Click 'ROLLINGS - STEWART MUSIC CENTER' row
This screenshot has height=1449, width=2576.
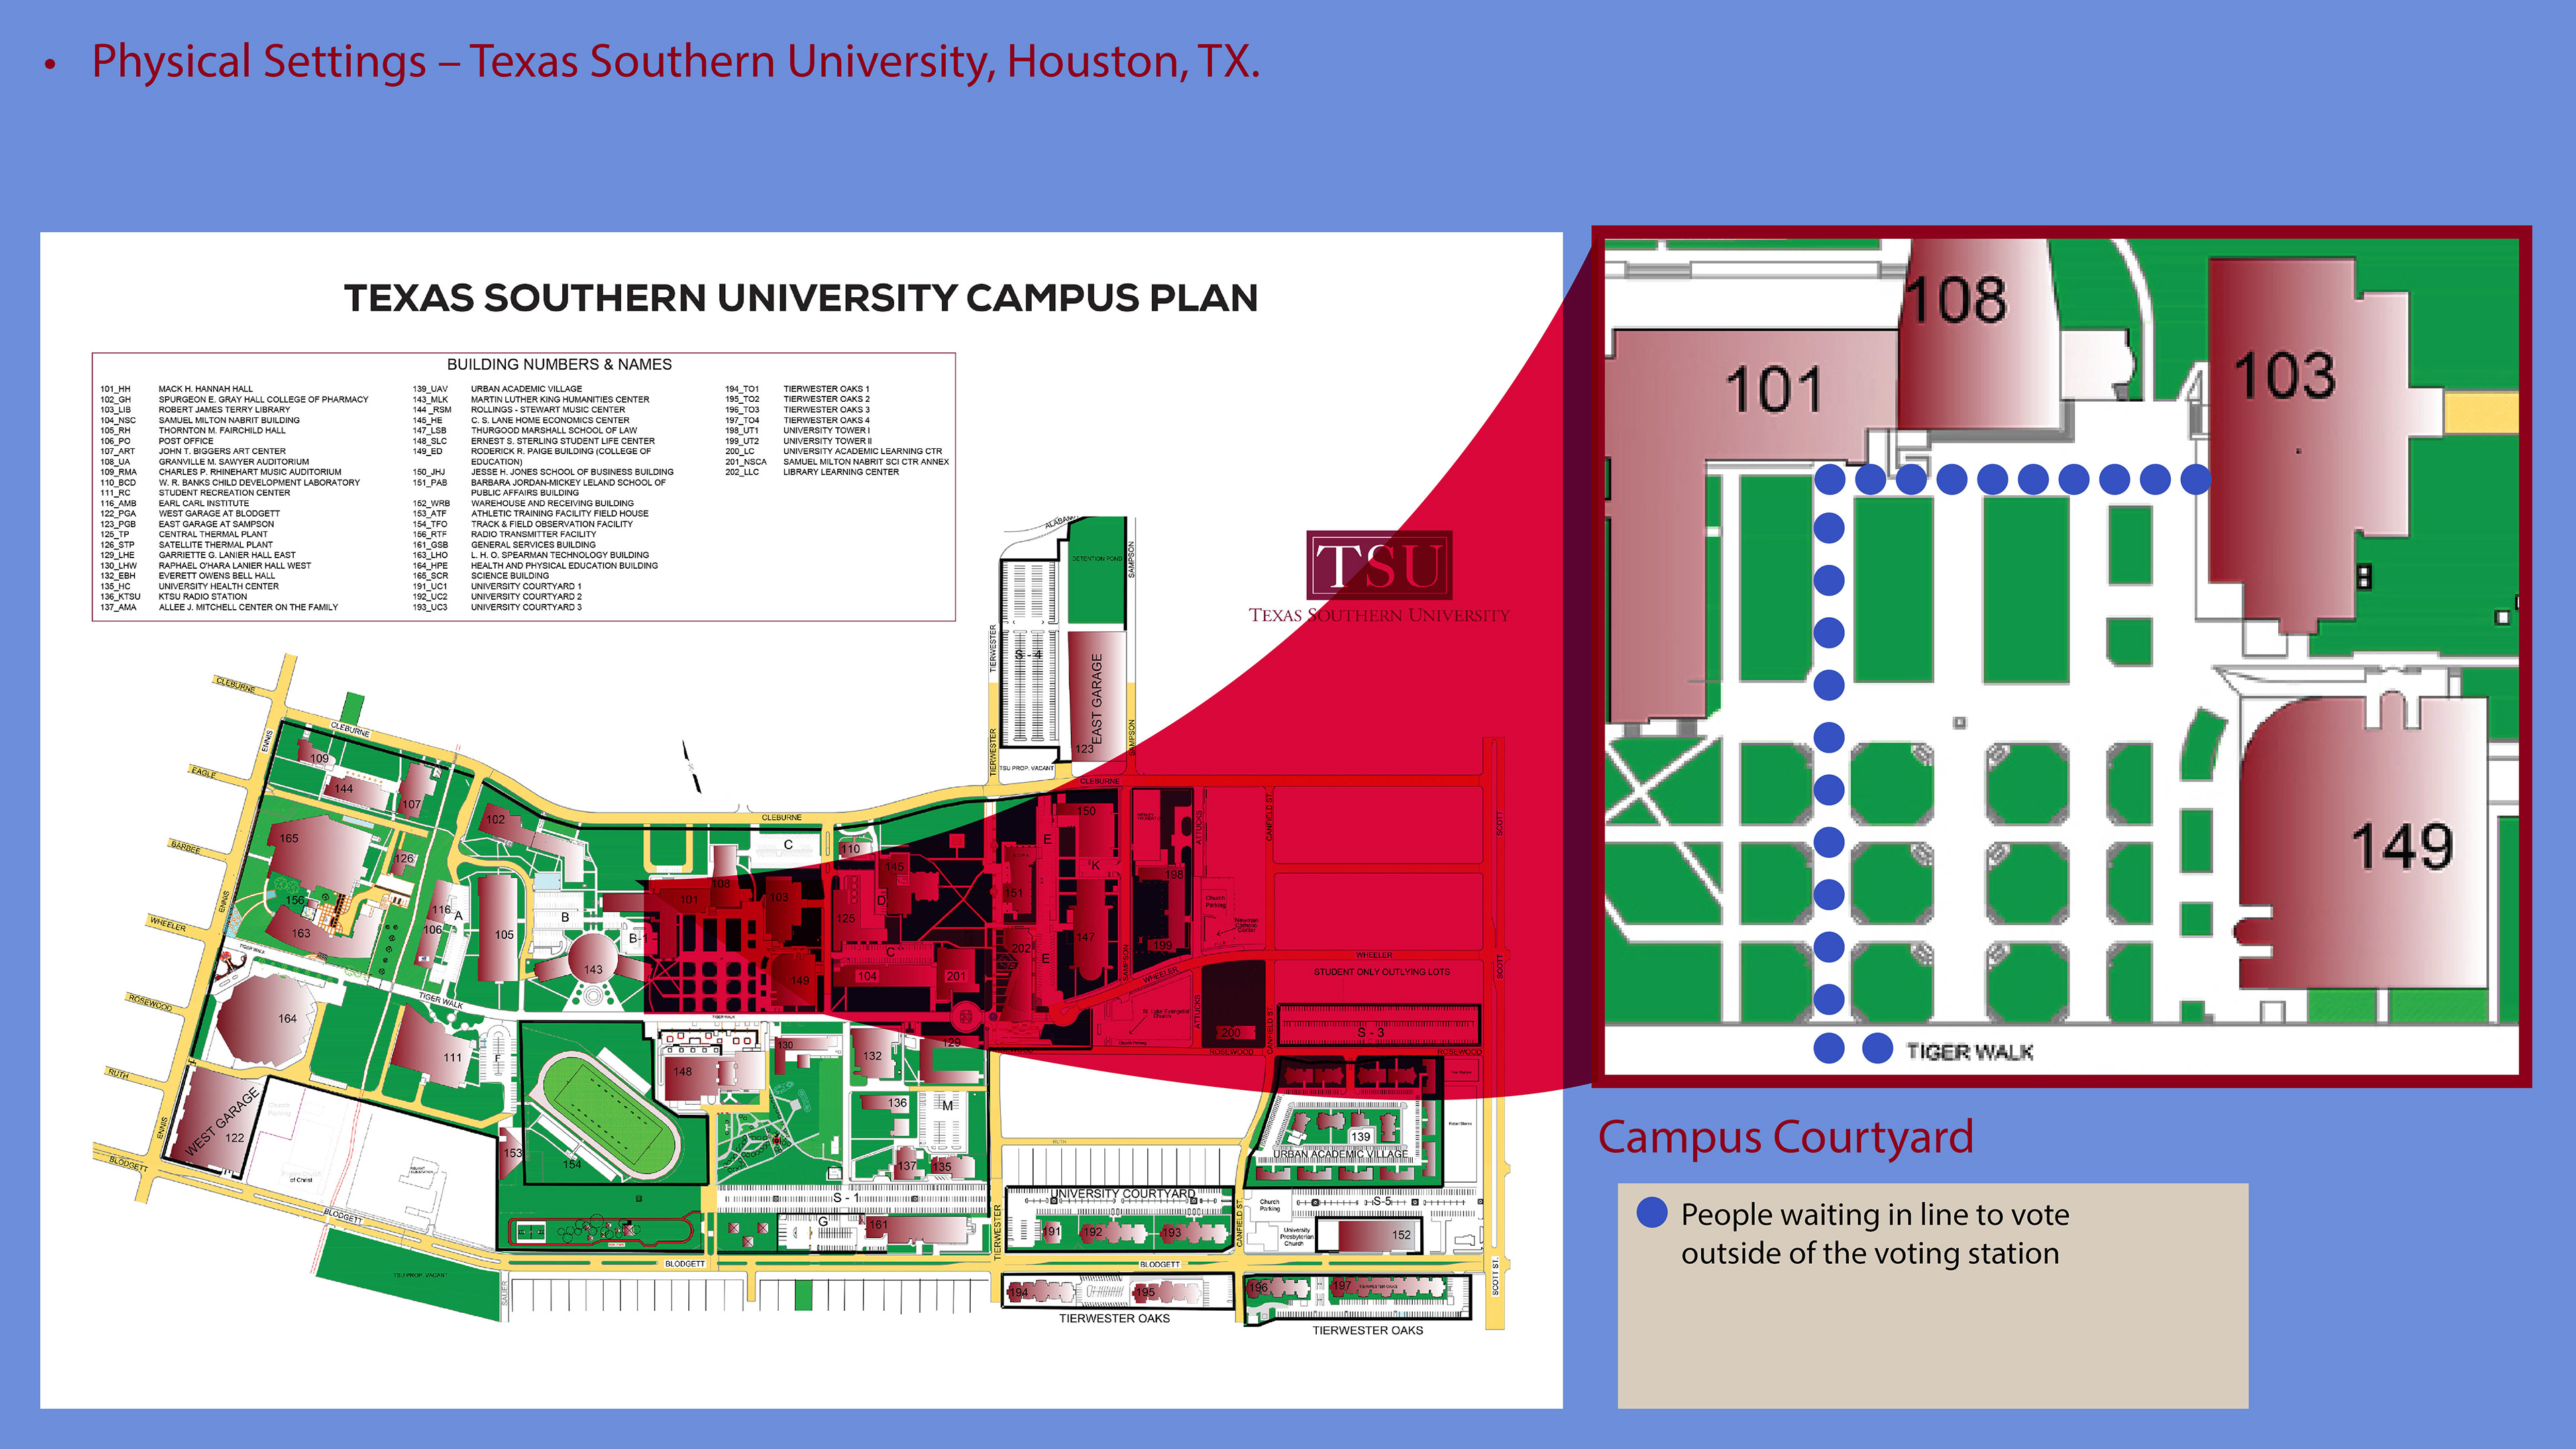click(519, 410)
